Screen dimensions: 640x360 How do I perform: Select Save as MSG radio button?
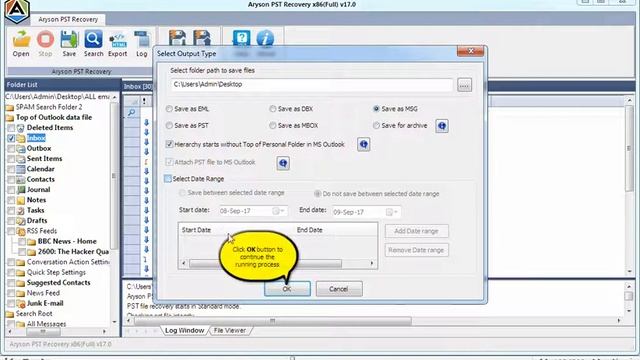[x=376, y=109]
